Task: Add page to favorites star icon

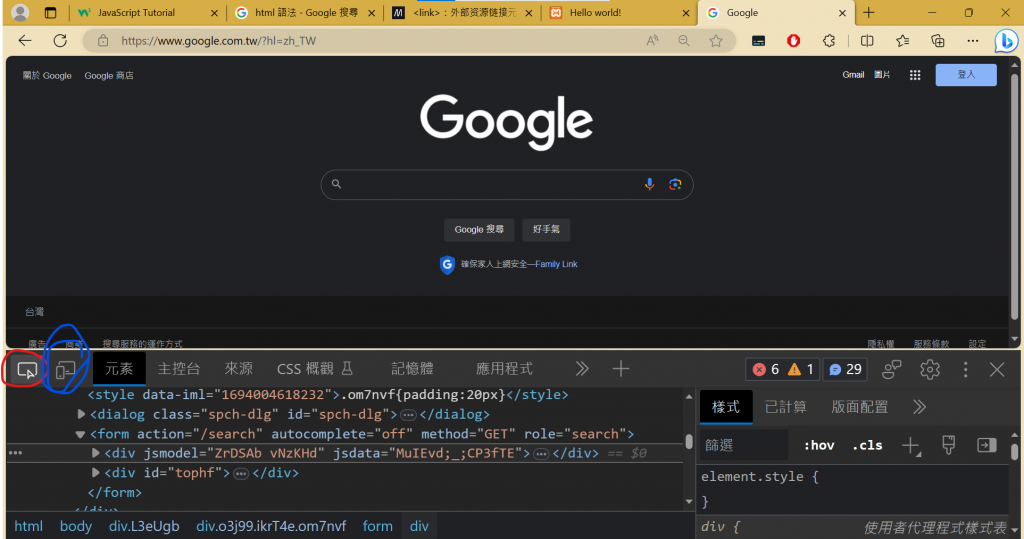Action: click(716, 41)
